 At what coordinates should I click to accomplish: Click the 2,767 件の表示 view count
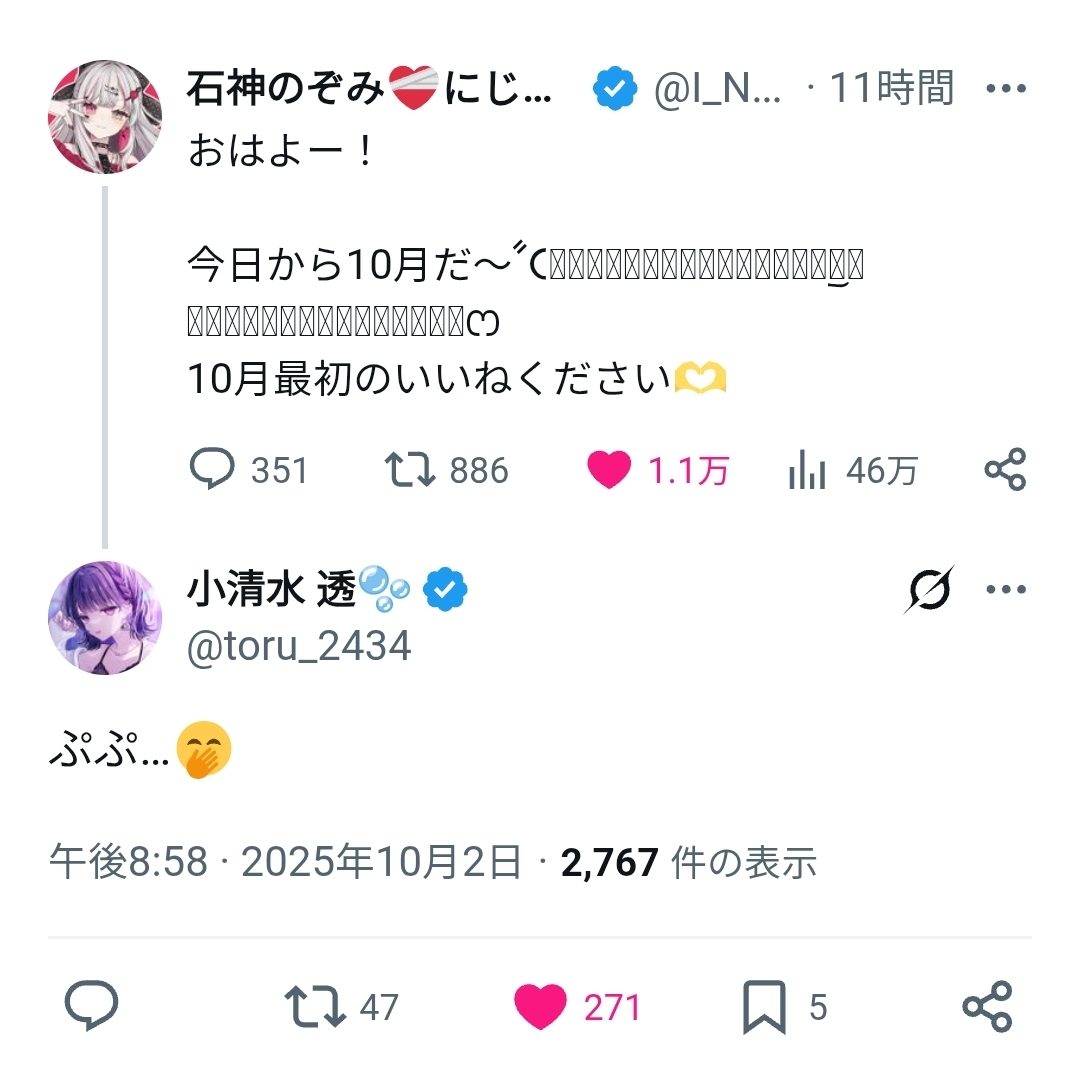[x=689, y=862]
